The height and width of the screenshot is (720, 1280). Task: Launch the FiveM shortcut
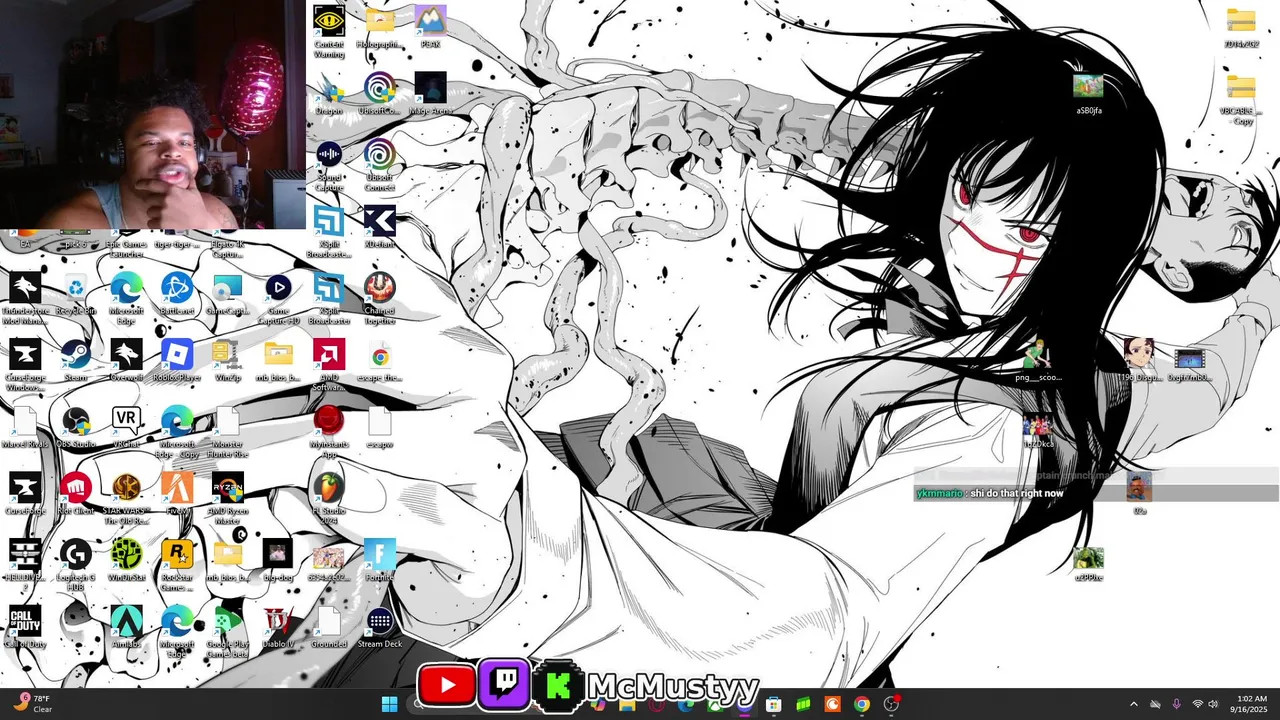point(177,493)
